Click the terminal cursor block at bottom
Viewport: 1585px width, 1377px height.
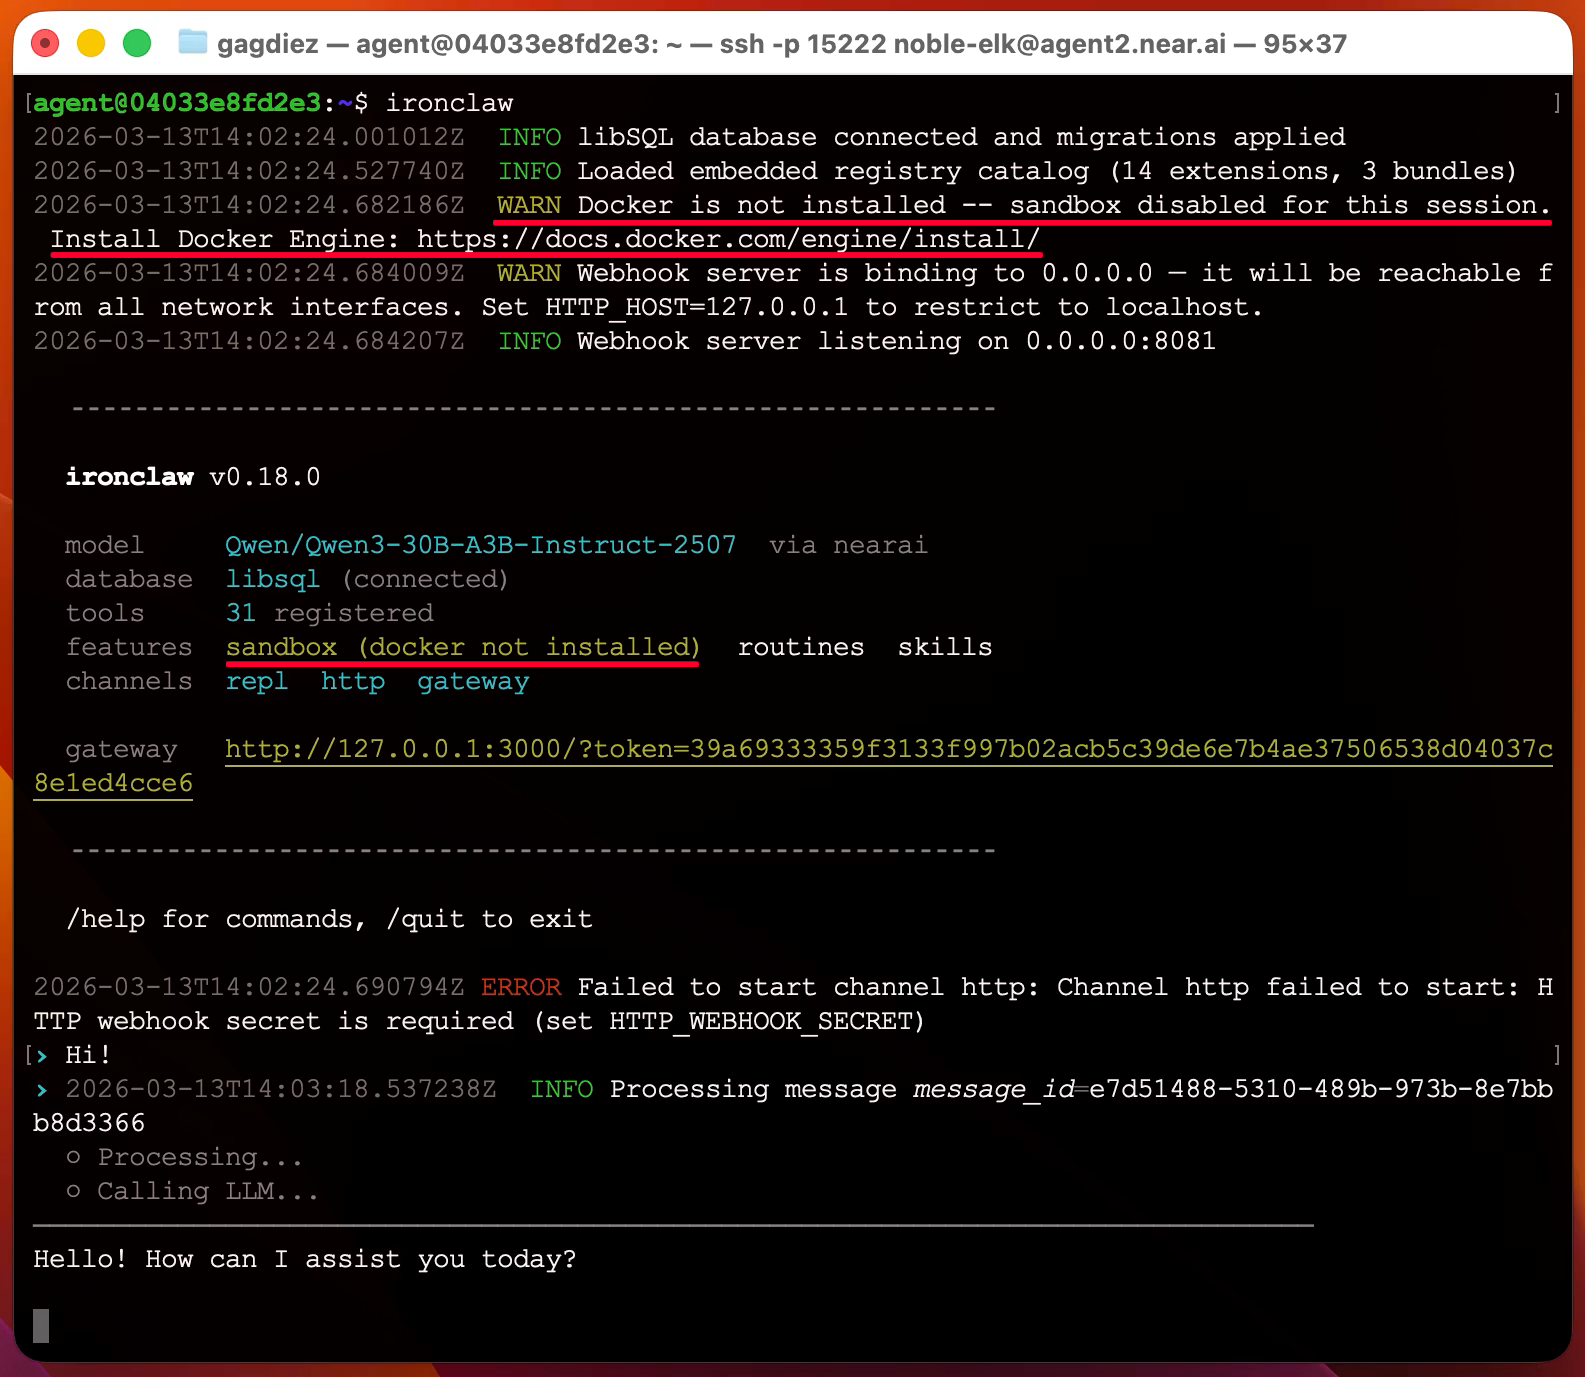(41, 1326)
